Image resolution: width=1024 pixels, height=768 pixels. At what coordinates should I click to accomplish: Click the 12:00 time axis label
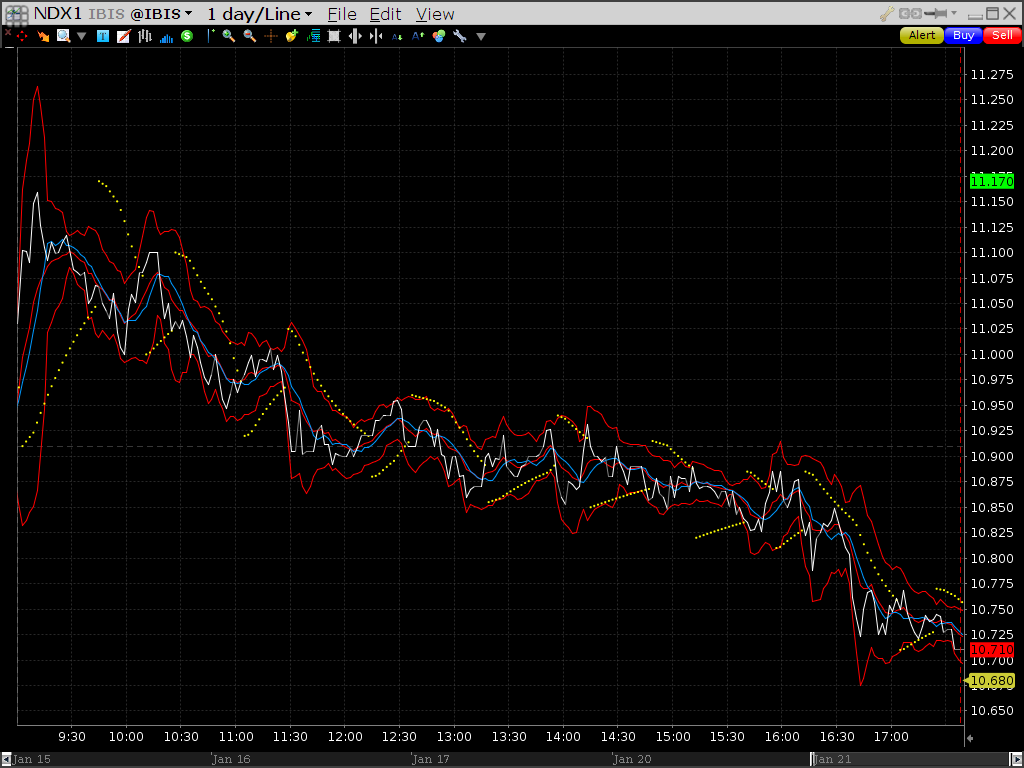[345, 737]
